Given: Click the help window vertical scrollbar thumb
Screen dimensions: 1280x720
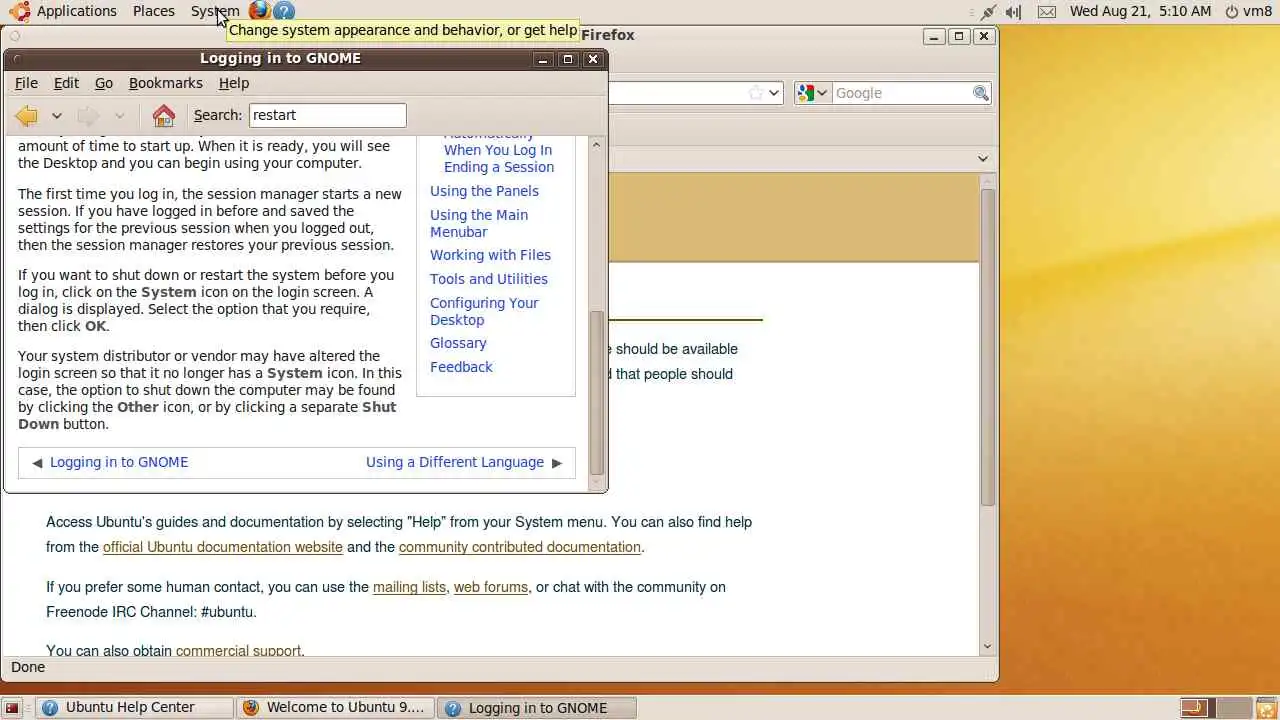Looking at the screenshot, I should 597,392.
